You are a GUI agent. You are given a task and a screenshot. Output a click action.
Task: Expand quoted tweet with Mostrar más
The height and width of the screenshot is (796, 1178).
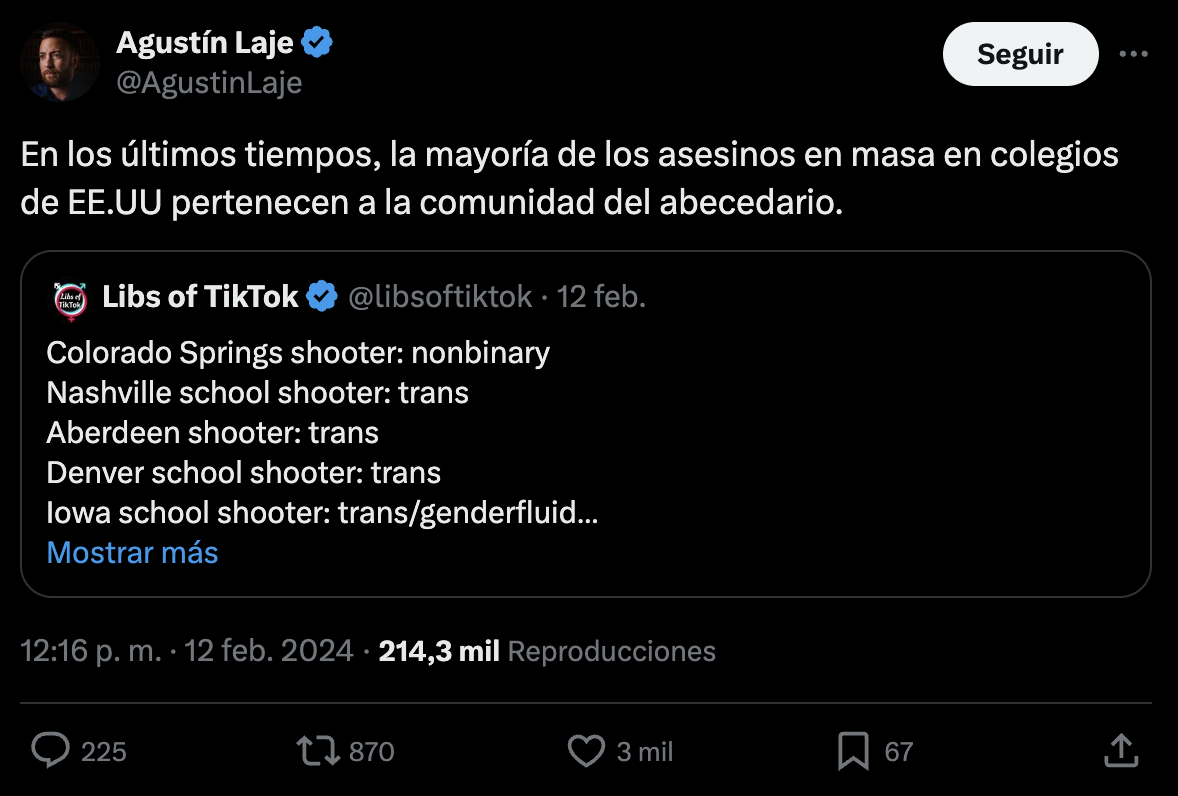(132, 553)
